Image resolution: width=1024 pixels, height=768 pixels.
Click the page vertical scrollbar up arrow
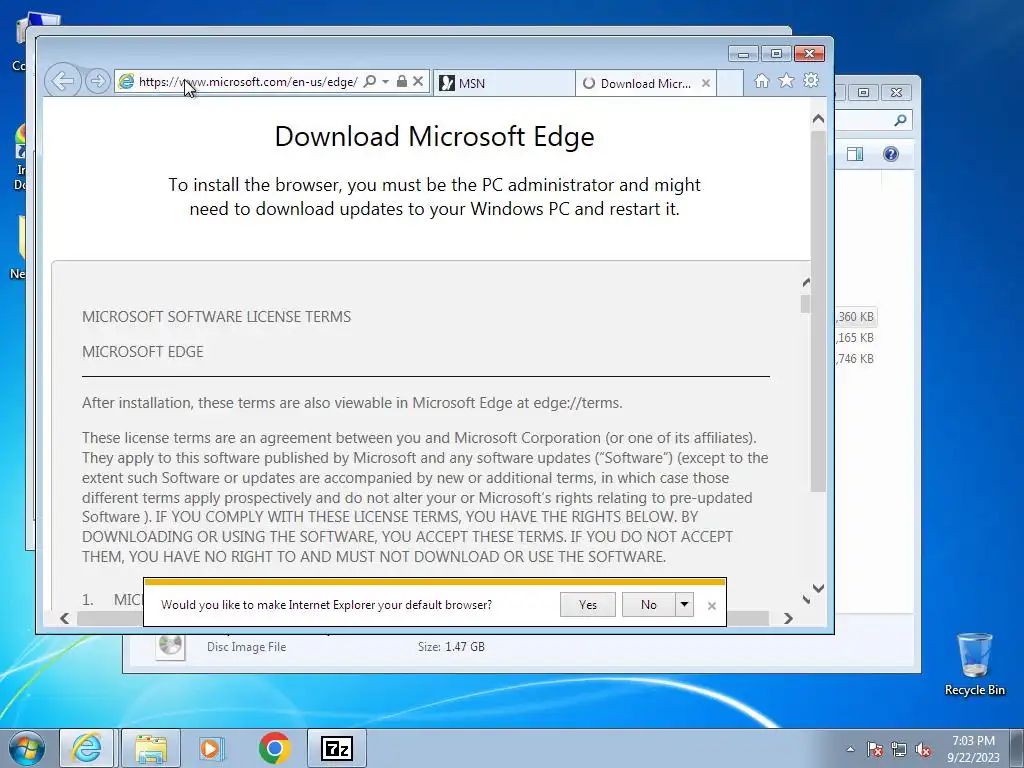[x=818, y=119]
